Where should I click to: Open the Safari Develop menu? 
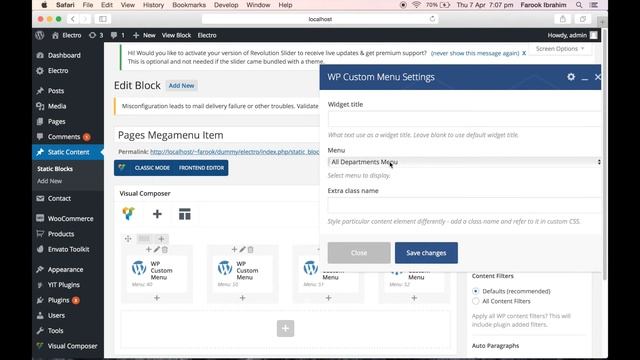tap(226, 5)
